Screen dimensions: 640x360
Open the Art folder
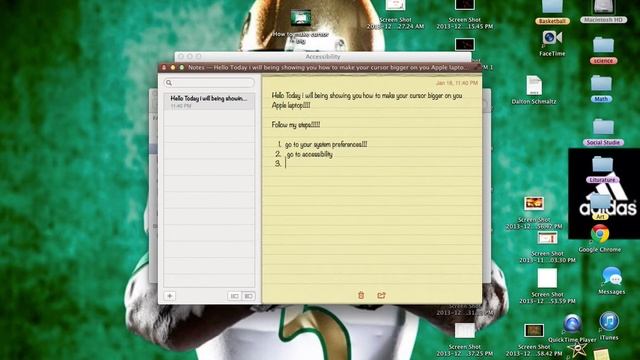pyautogui.click(x=600, y=207)
